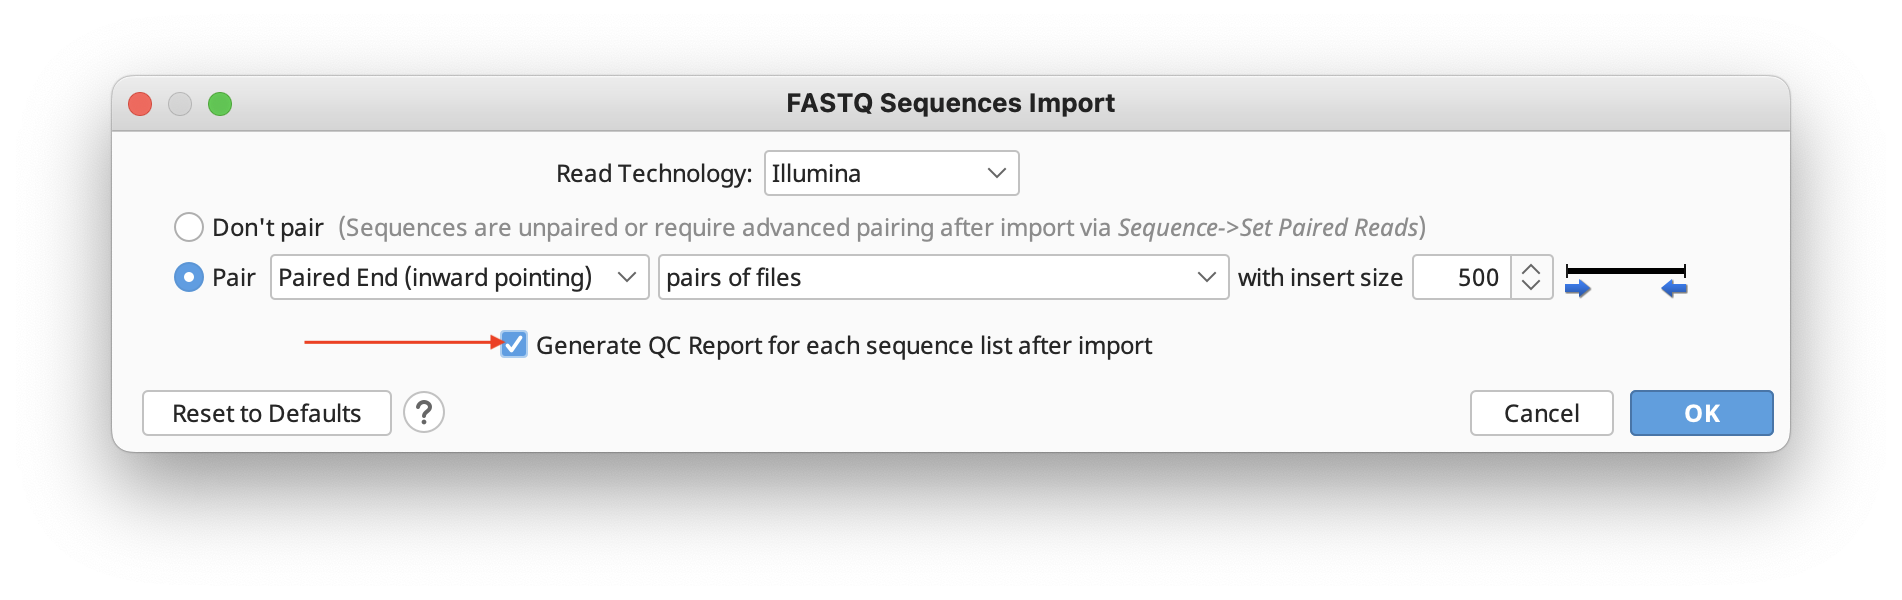Increase insert size with up arrow
The height and width of the screenshot is (600, 1902).
pos(1531,268)
